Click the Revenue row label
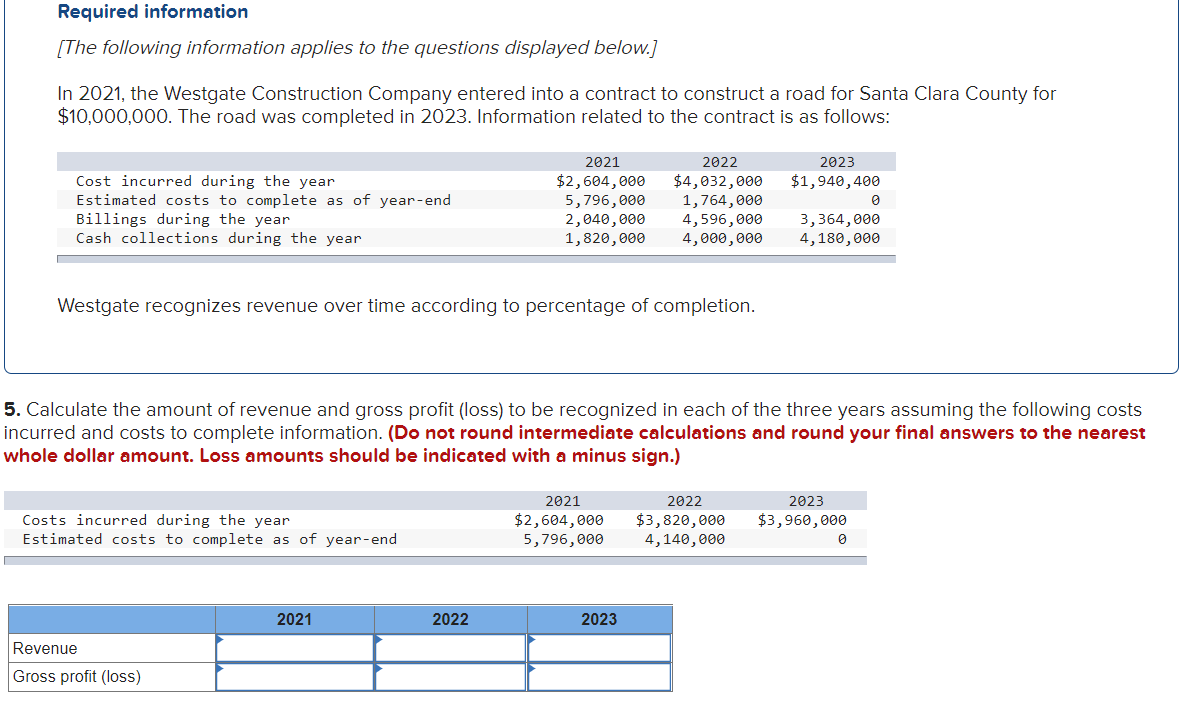1201x704 pixels. (45, 649)
